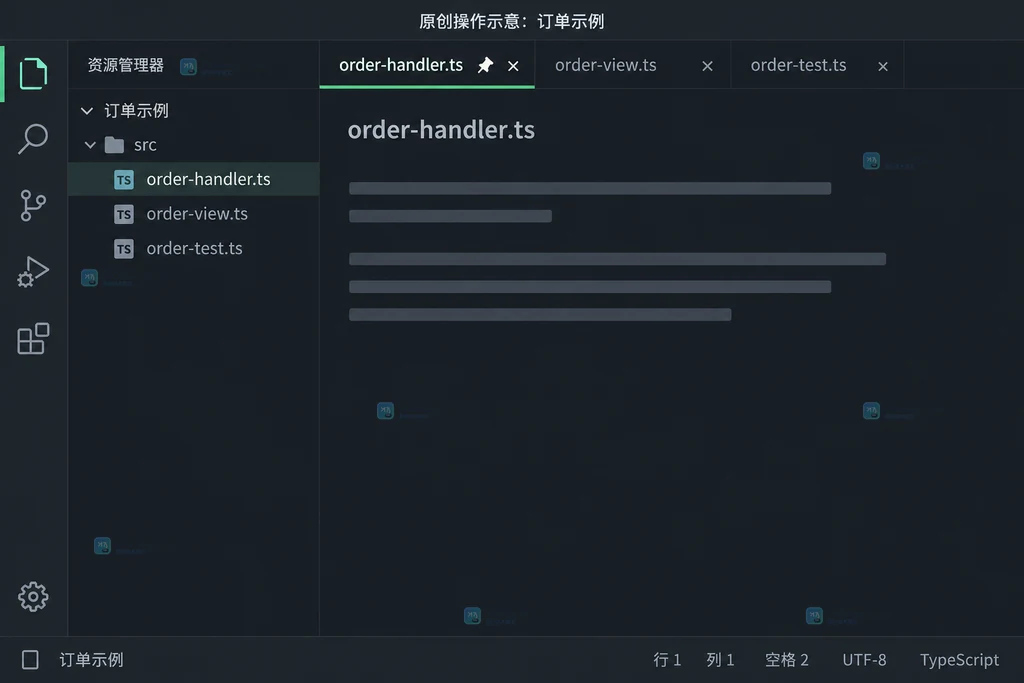1024x683 pixels.
Task: Change encoding via UTF-8 status item
Action: pyautogui.click(x=864, y=659)
